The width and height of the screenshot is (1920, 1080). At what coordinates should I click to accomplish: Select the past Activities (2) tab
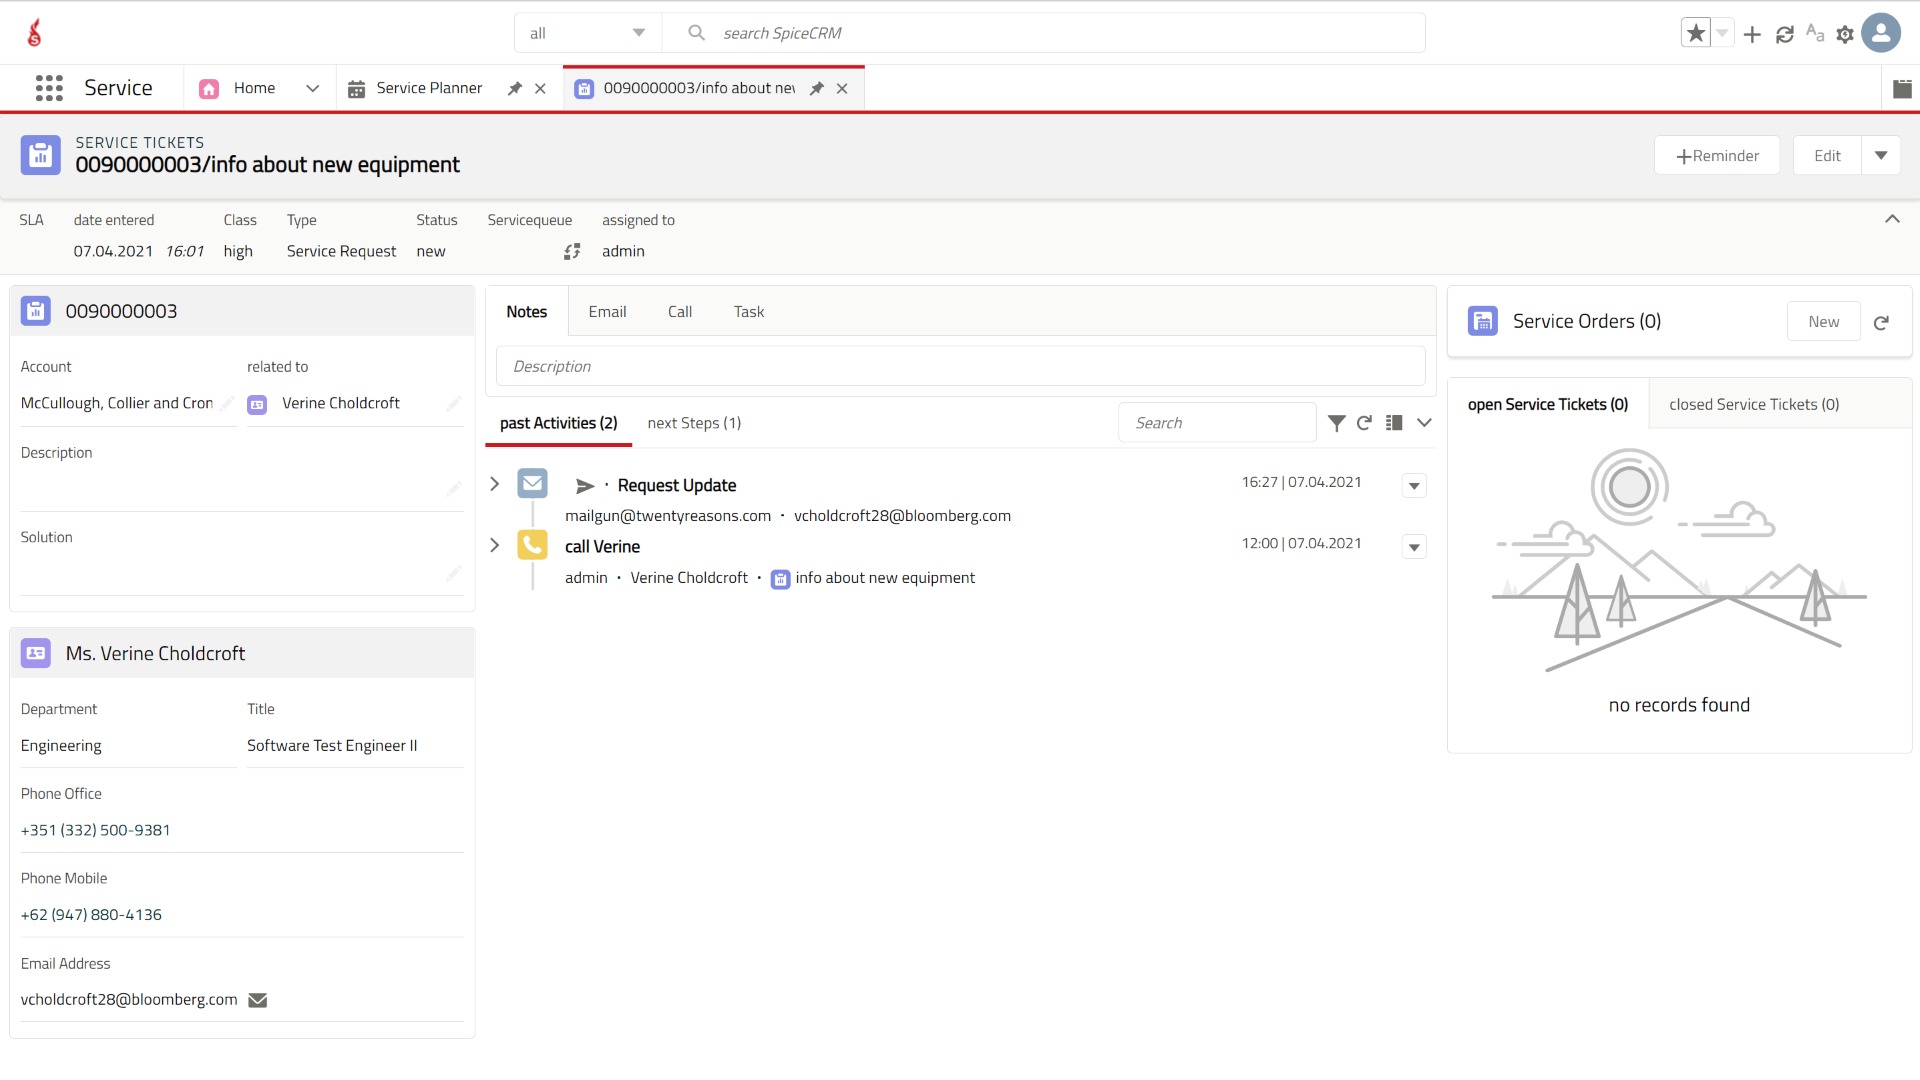coord(559,423)
